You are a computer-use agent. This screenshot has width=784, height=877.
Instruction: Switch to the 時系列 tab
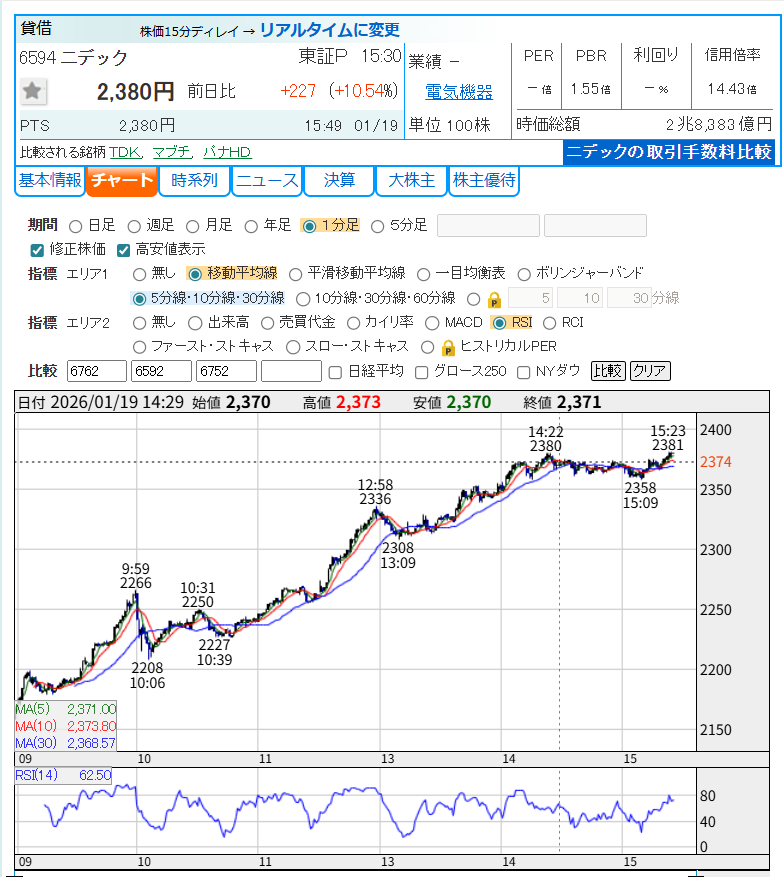click(x=194, y=181)
